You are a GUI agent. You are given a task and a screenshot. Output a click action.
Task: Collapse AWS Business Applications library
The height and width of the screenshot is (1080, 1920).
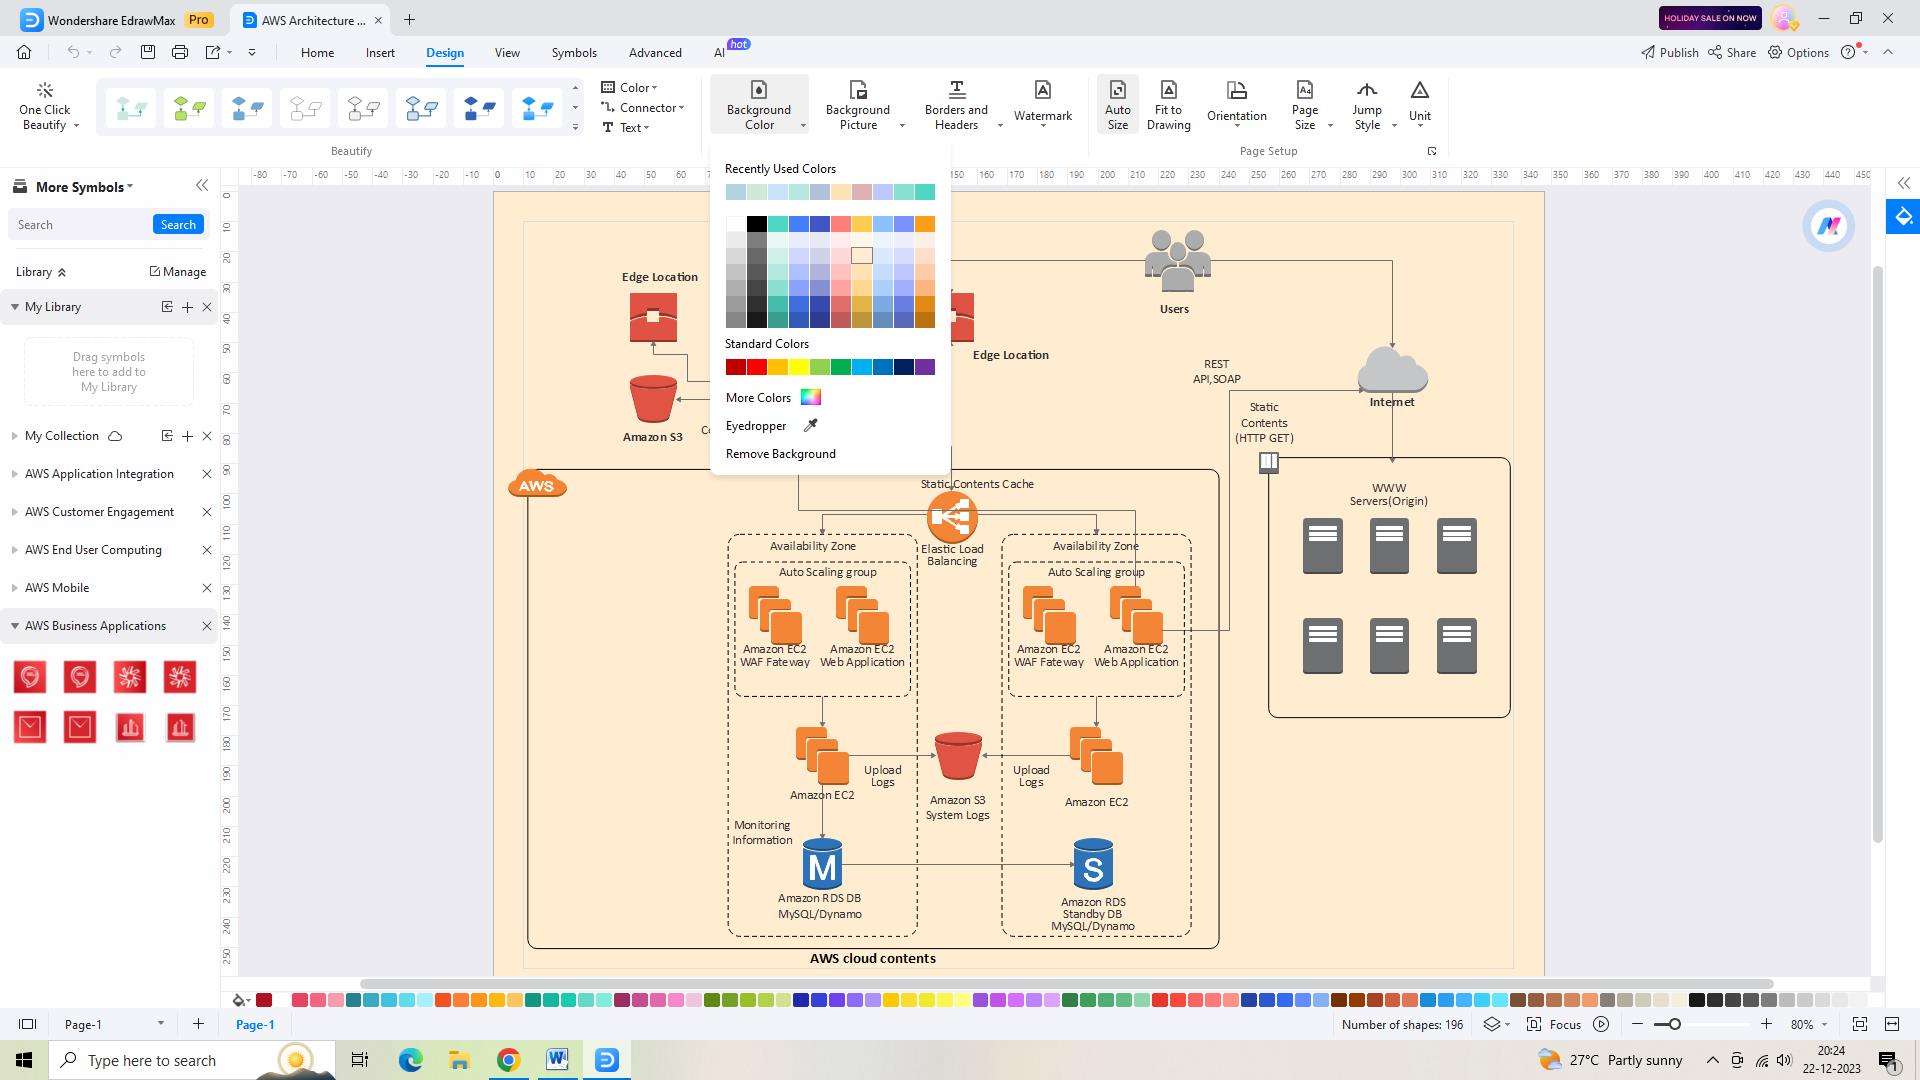coord(14,626)
